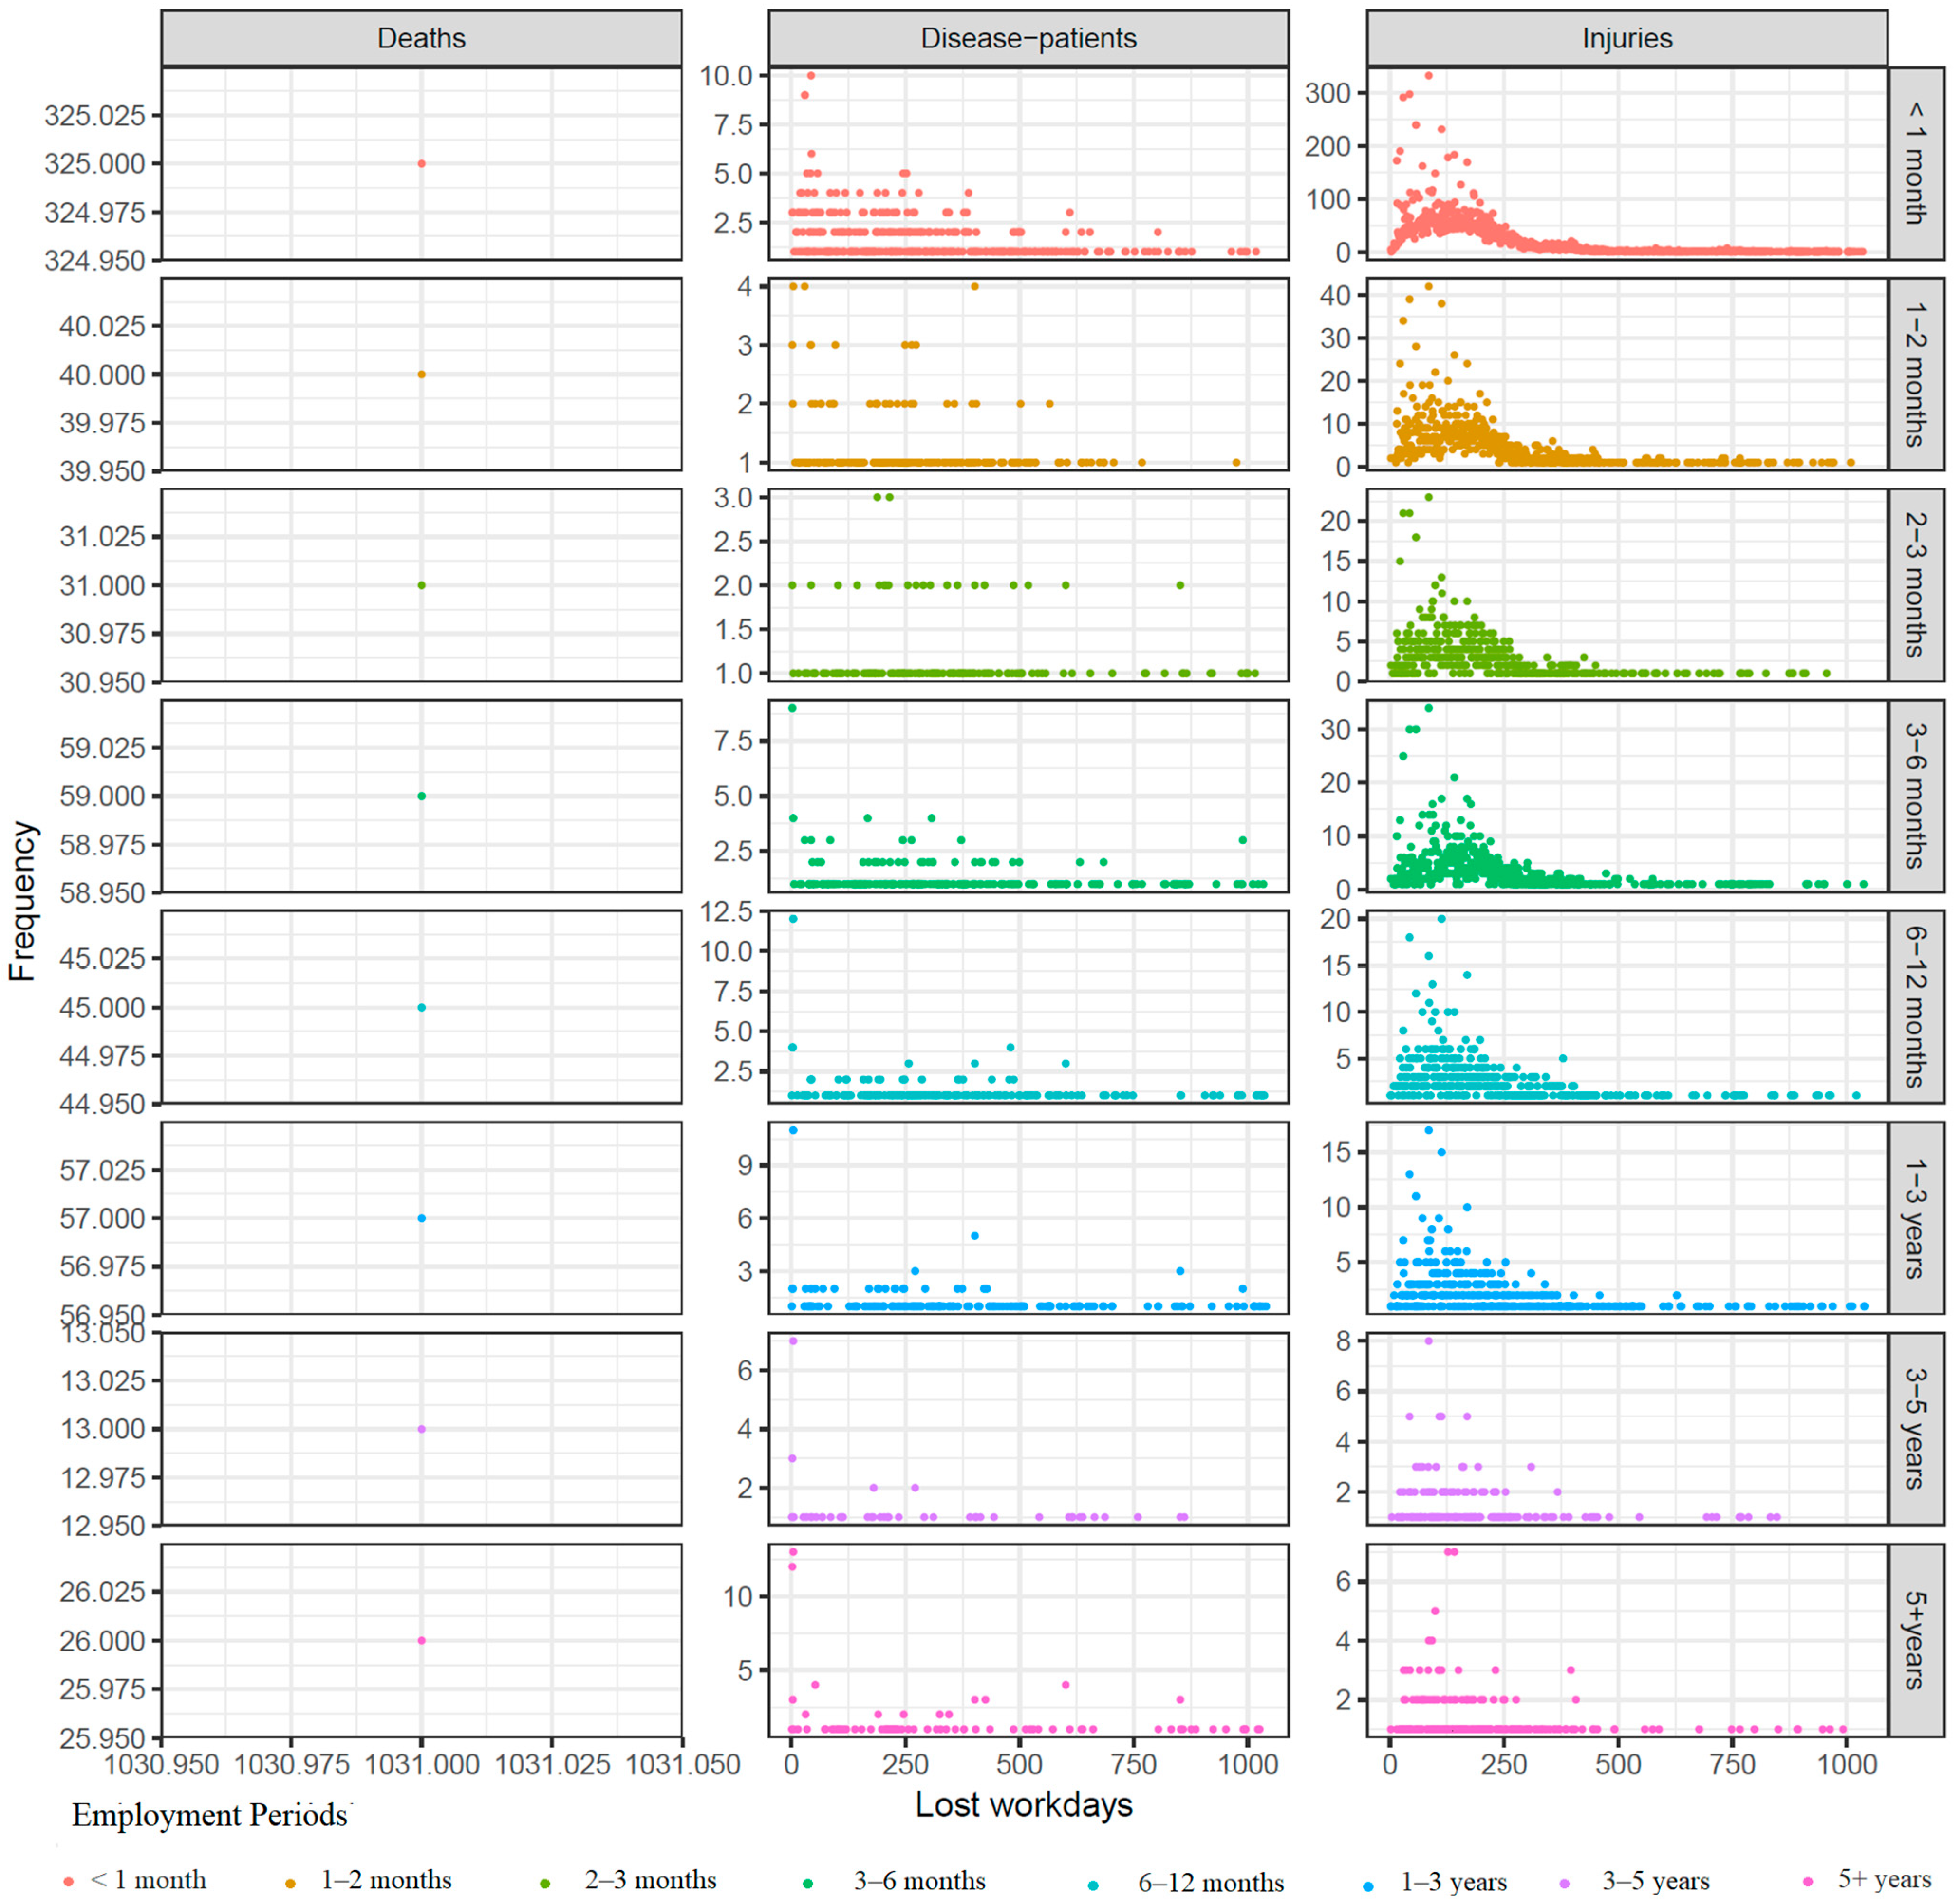Click the pink '5+ years' legend dot
This screenshot has width=1954, height=1904.
[x=1807, y=1882]
